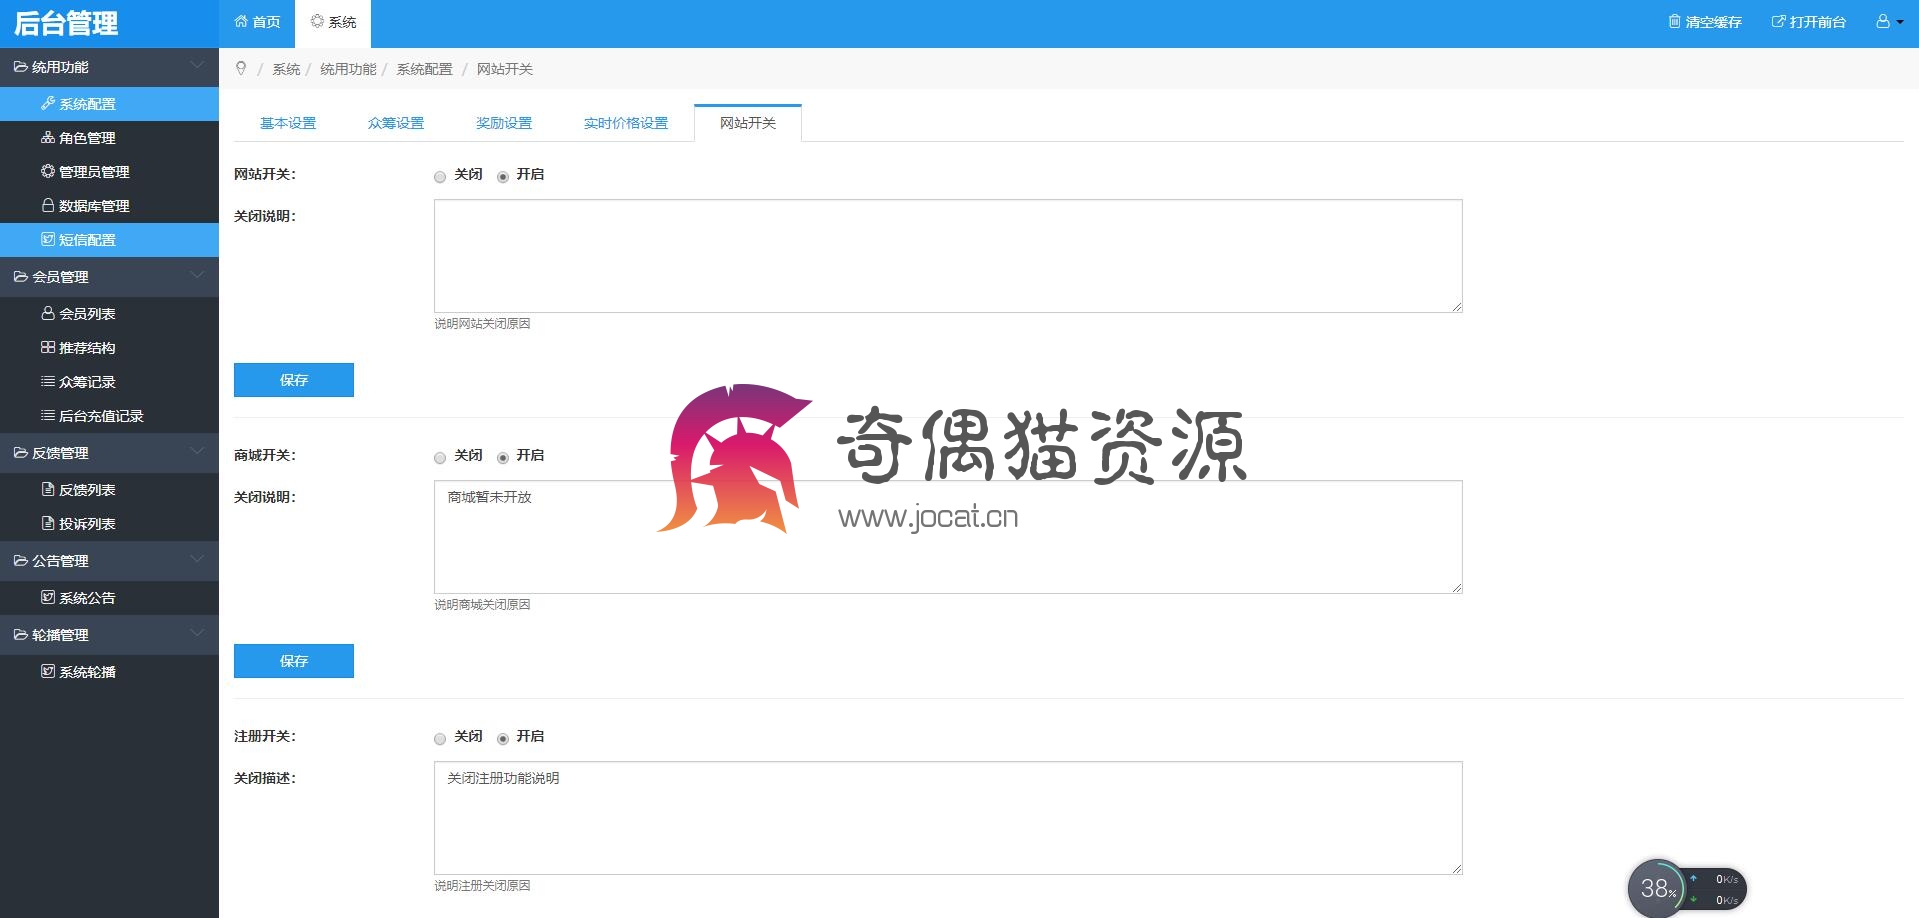Click inside the 网站开关 关闭说明 textarea
The width and height of the screenshot is (1919, 918).
coord(948,256)
